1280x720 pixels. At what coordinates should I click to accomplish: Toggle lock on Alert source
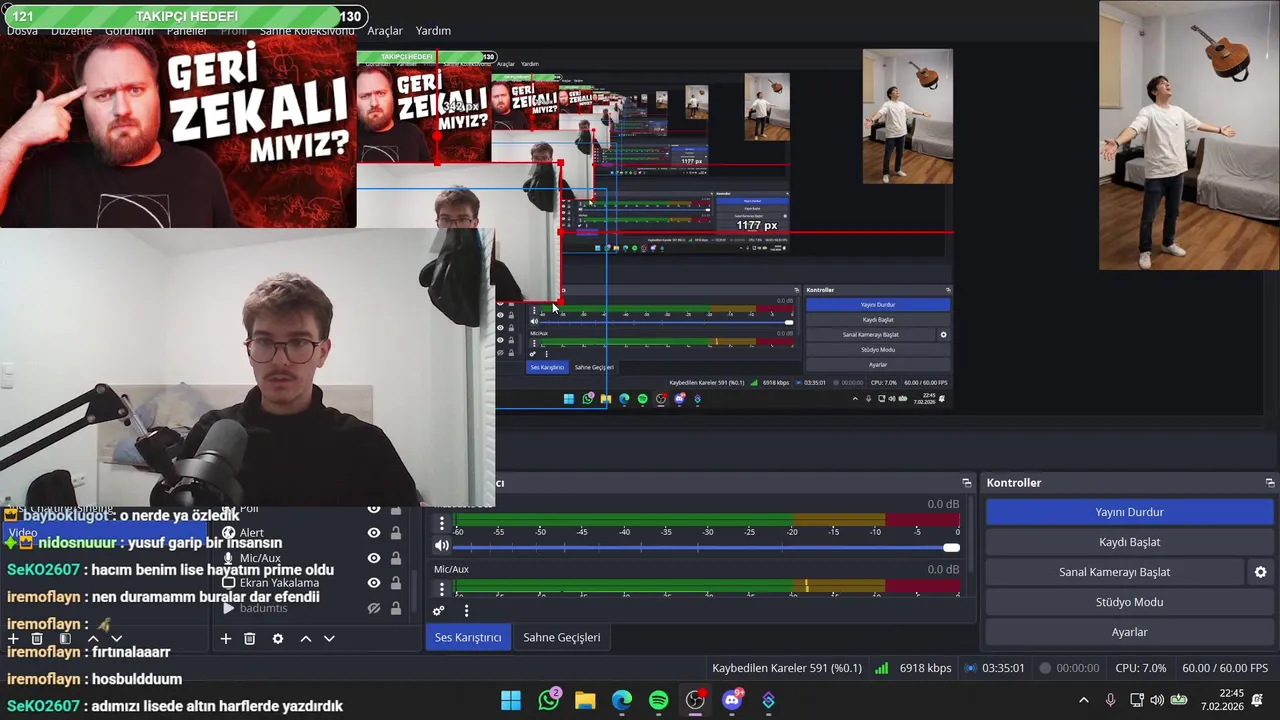click(x=396, y=533)
